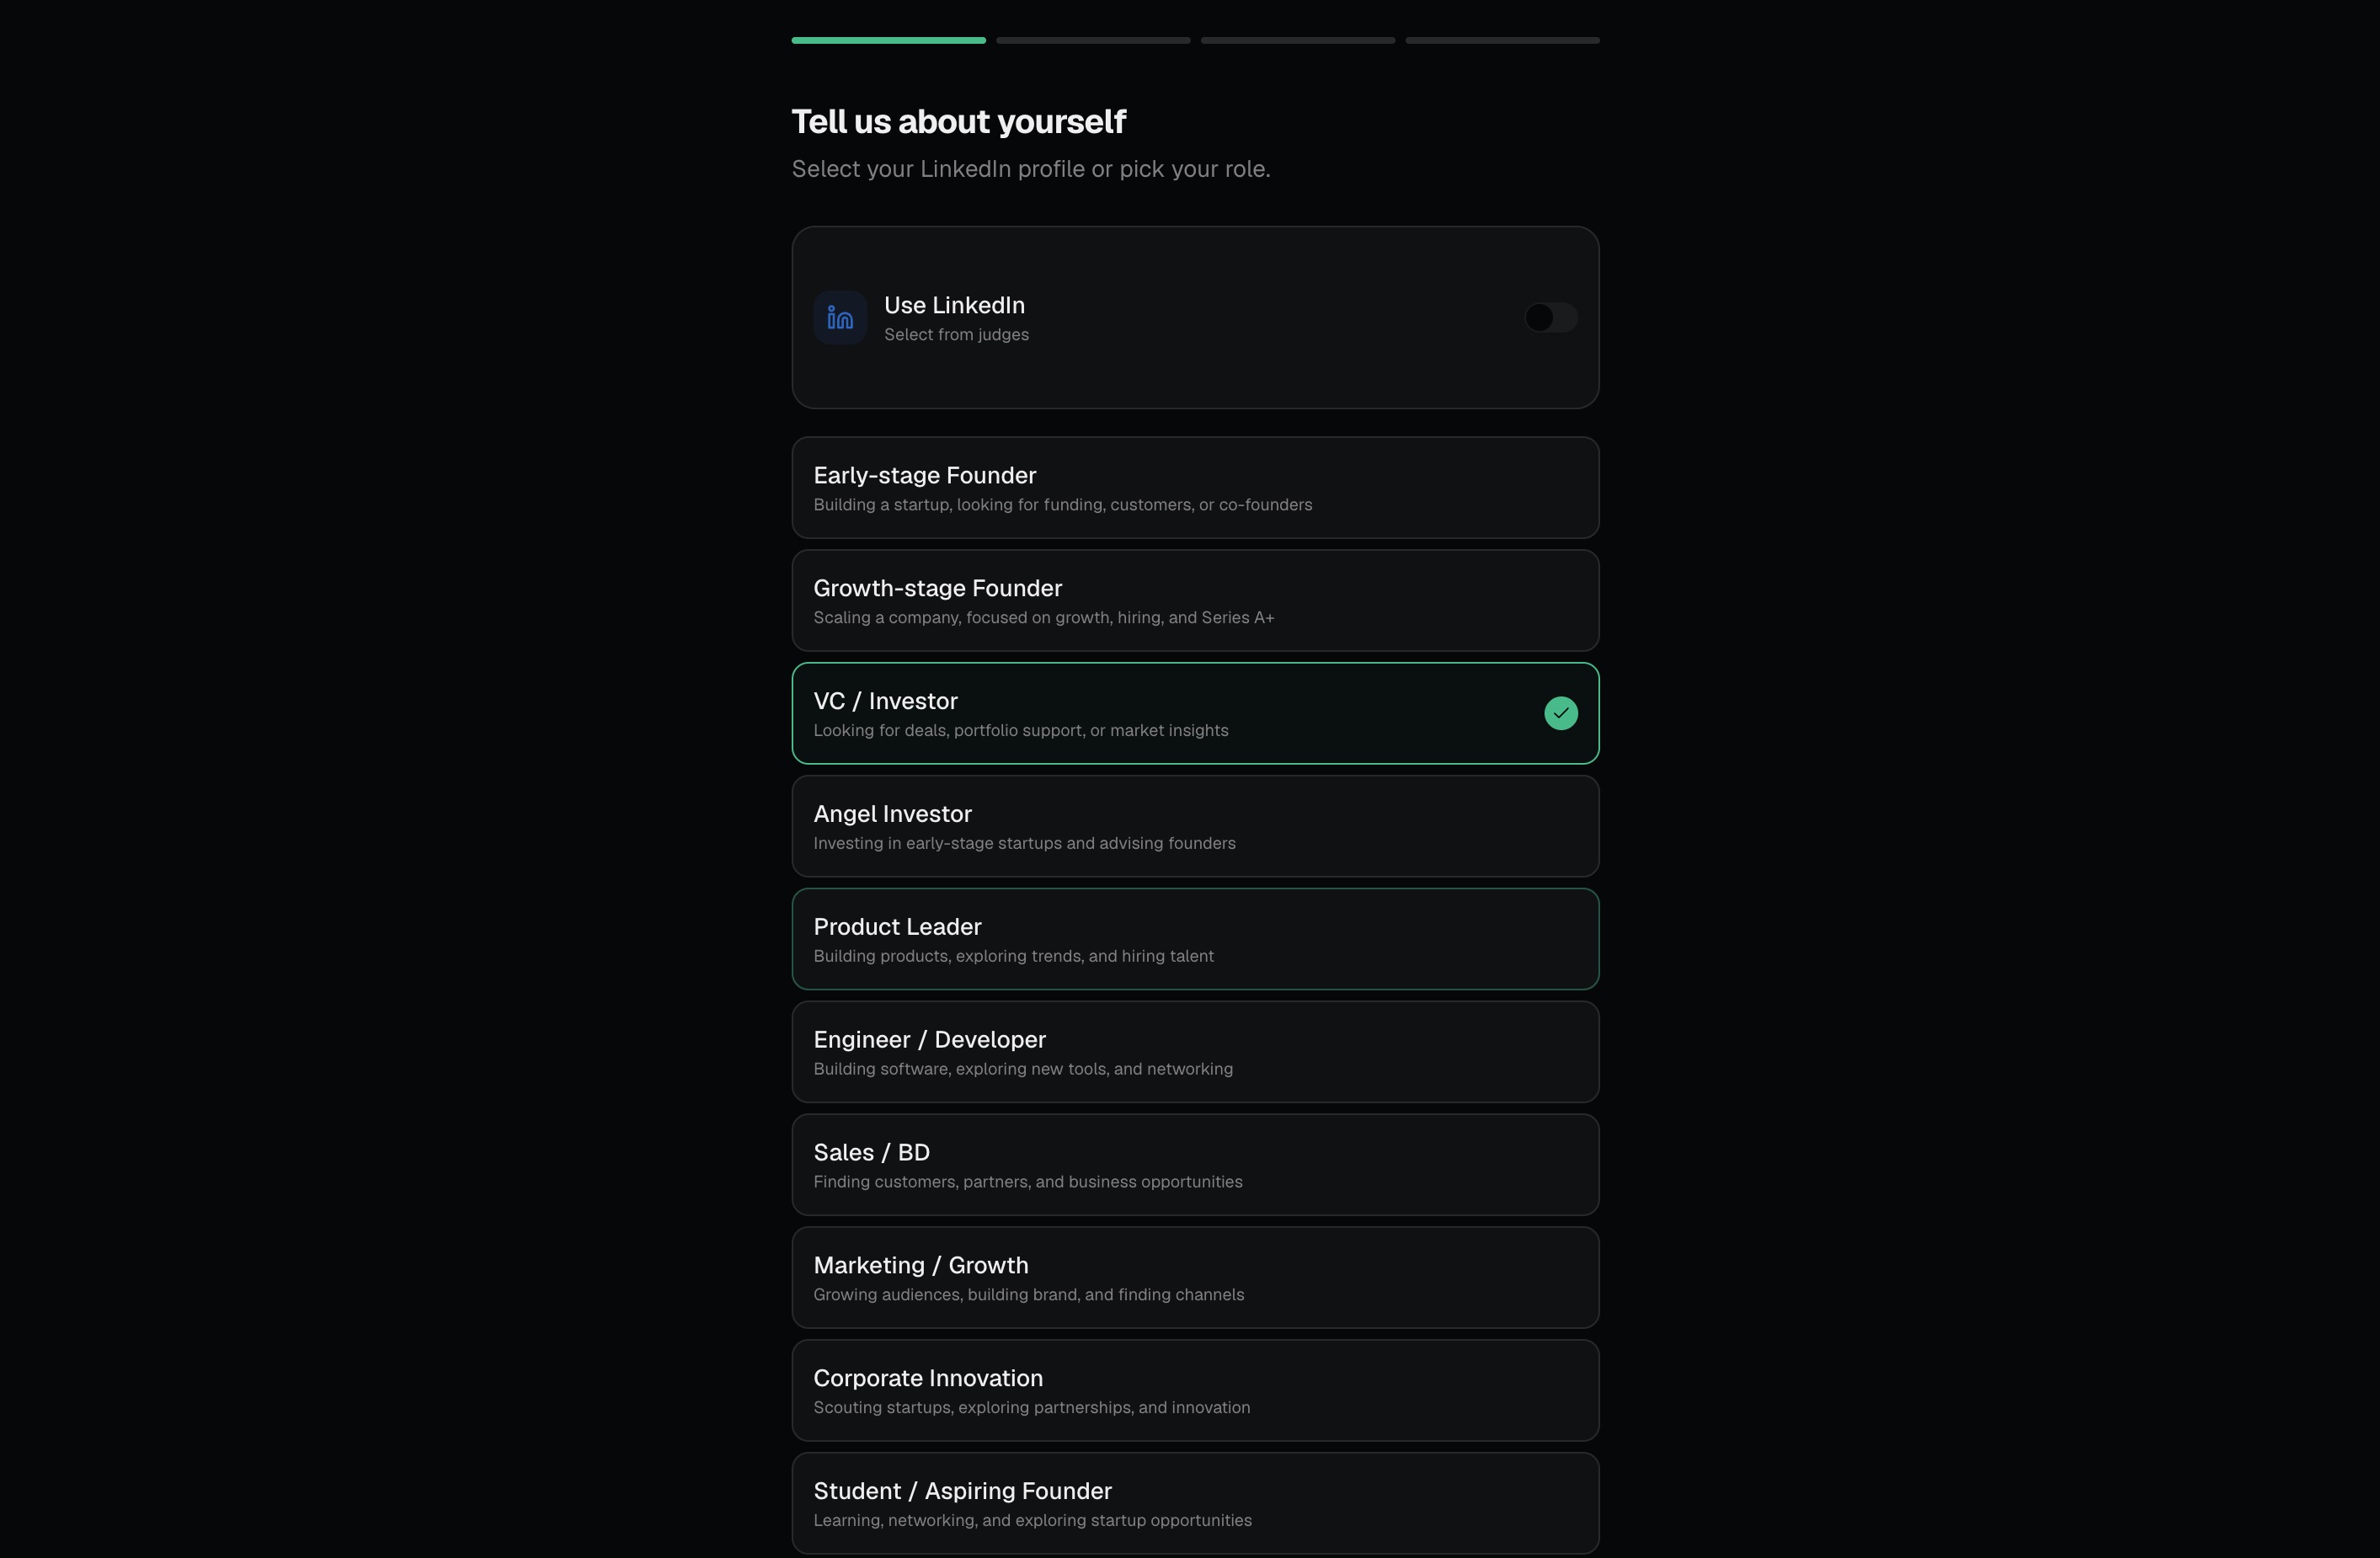Image resolution: width=2380 pixels, height=1558 pixels.
Task: Select the Early-stage Founder role
Action: (x=1195, y=488)
